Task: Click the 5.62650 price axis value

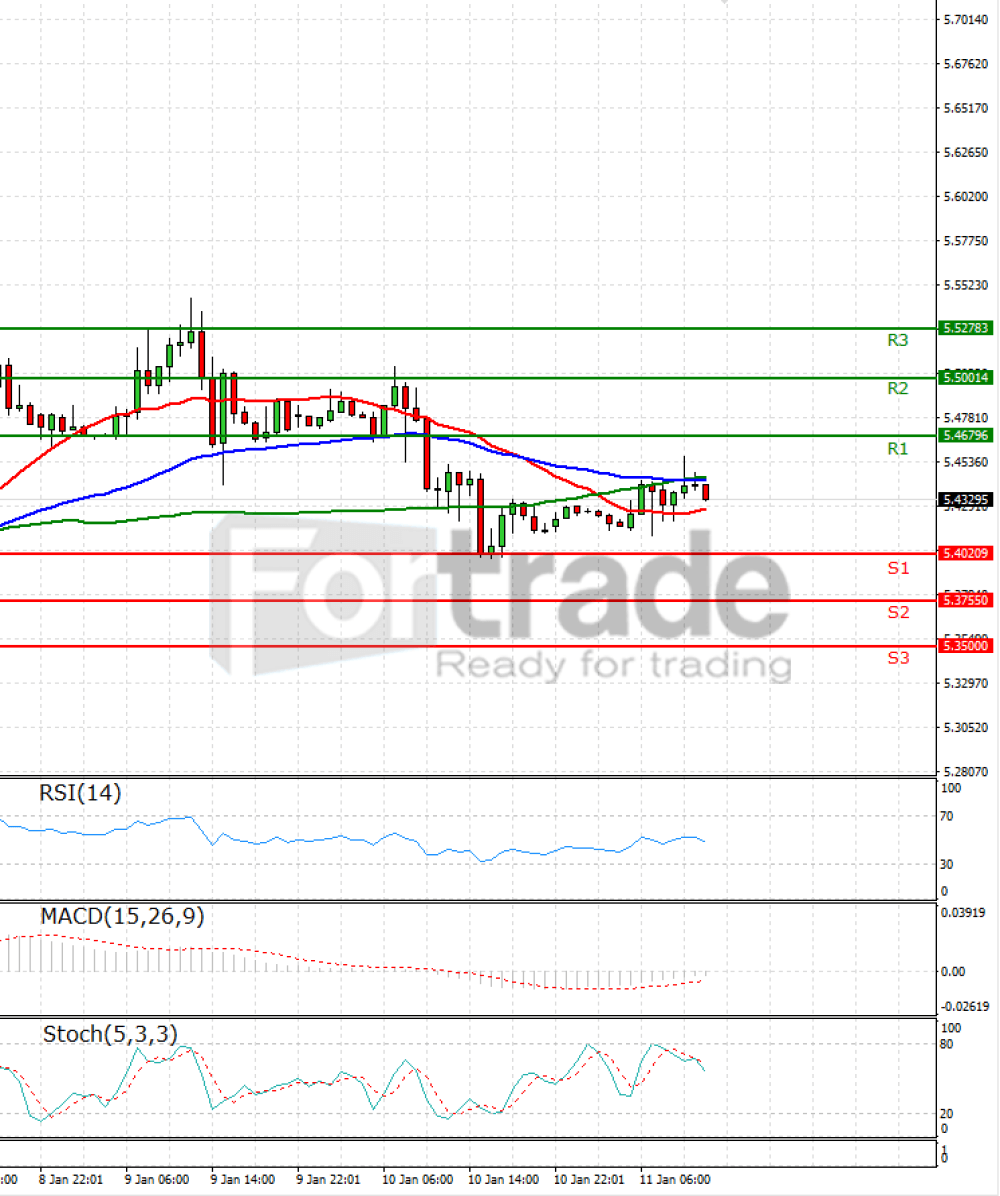Action: coord(966,153)
